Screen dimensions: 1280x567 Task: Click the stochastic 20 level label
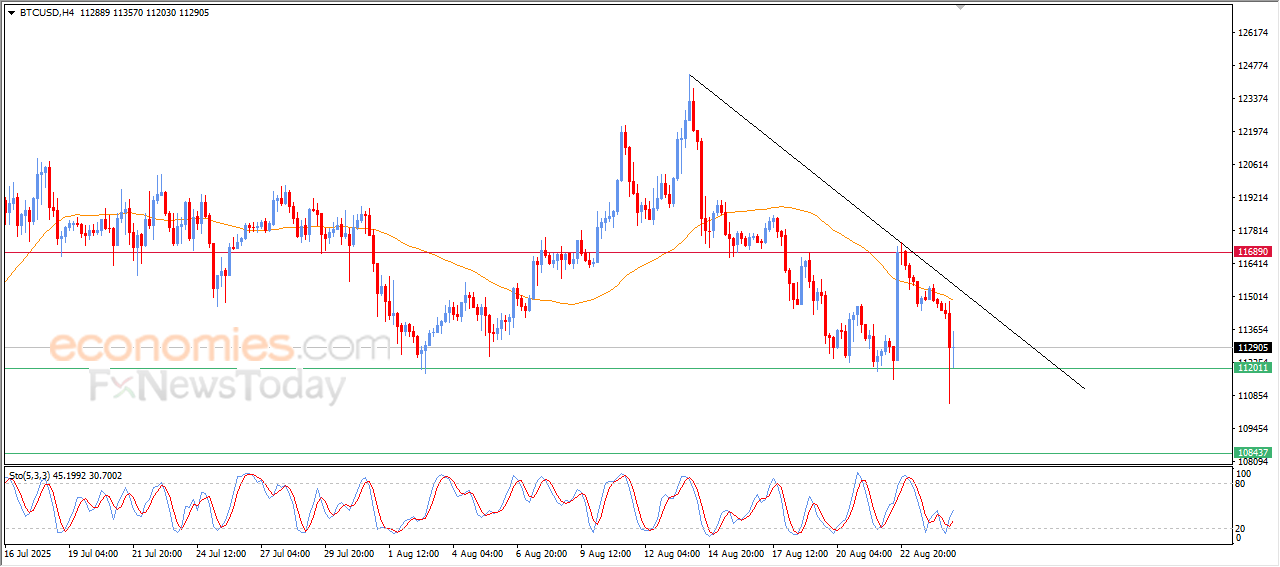point(1242,527)
